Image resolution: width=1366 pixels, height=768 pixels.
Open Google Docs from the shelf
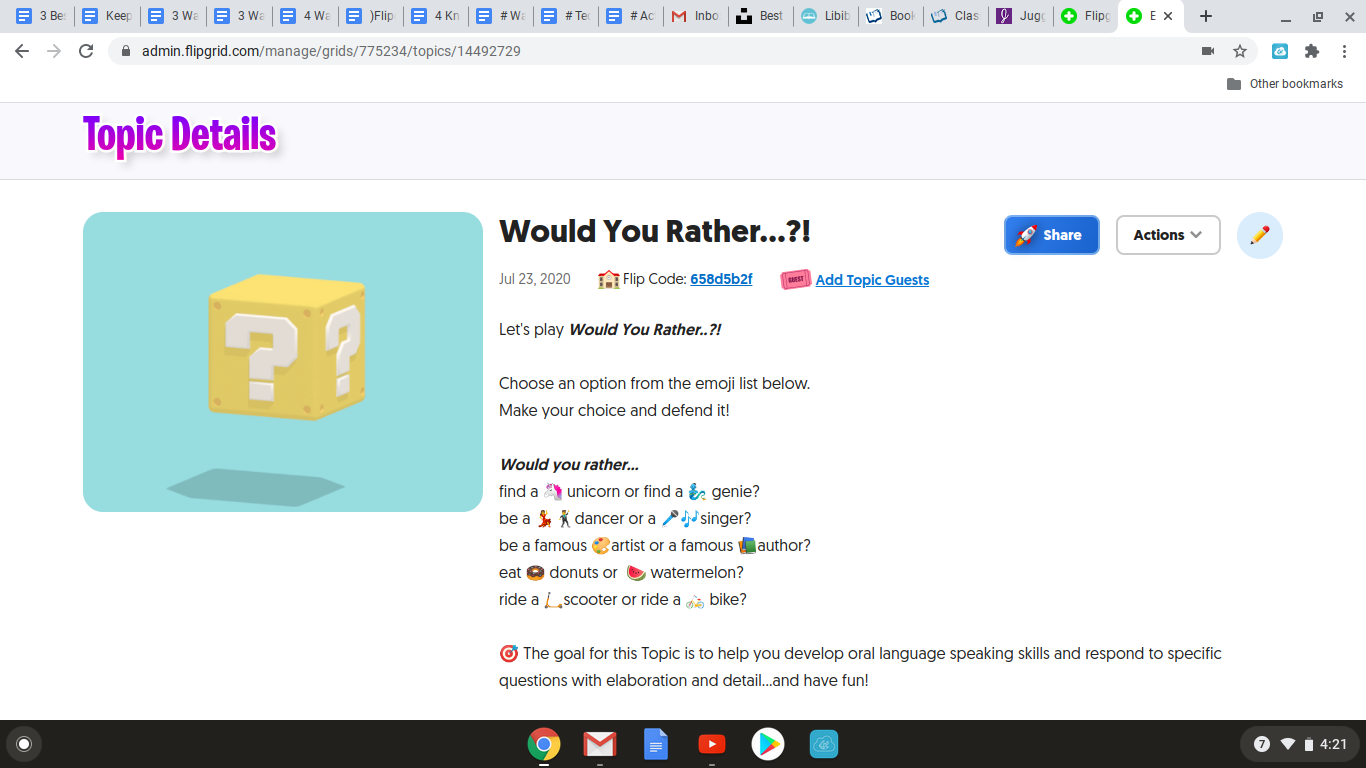tap(656, 744)
